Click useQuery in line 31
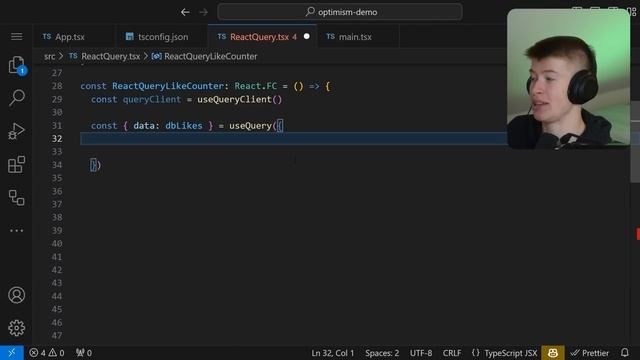 tap(250, 126)
